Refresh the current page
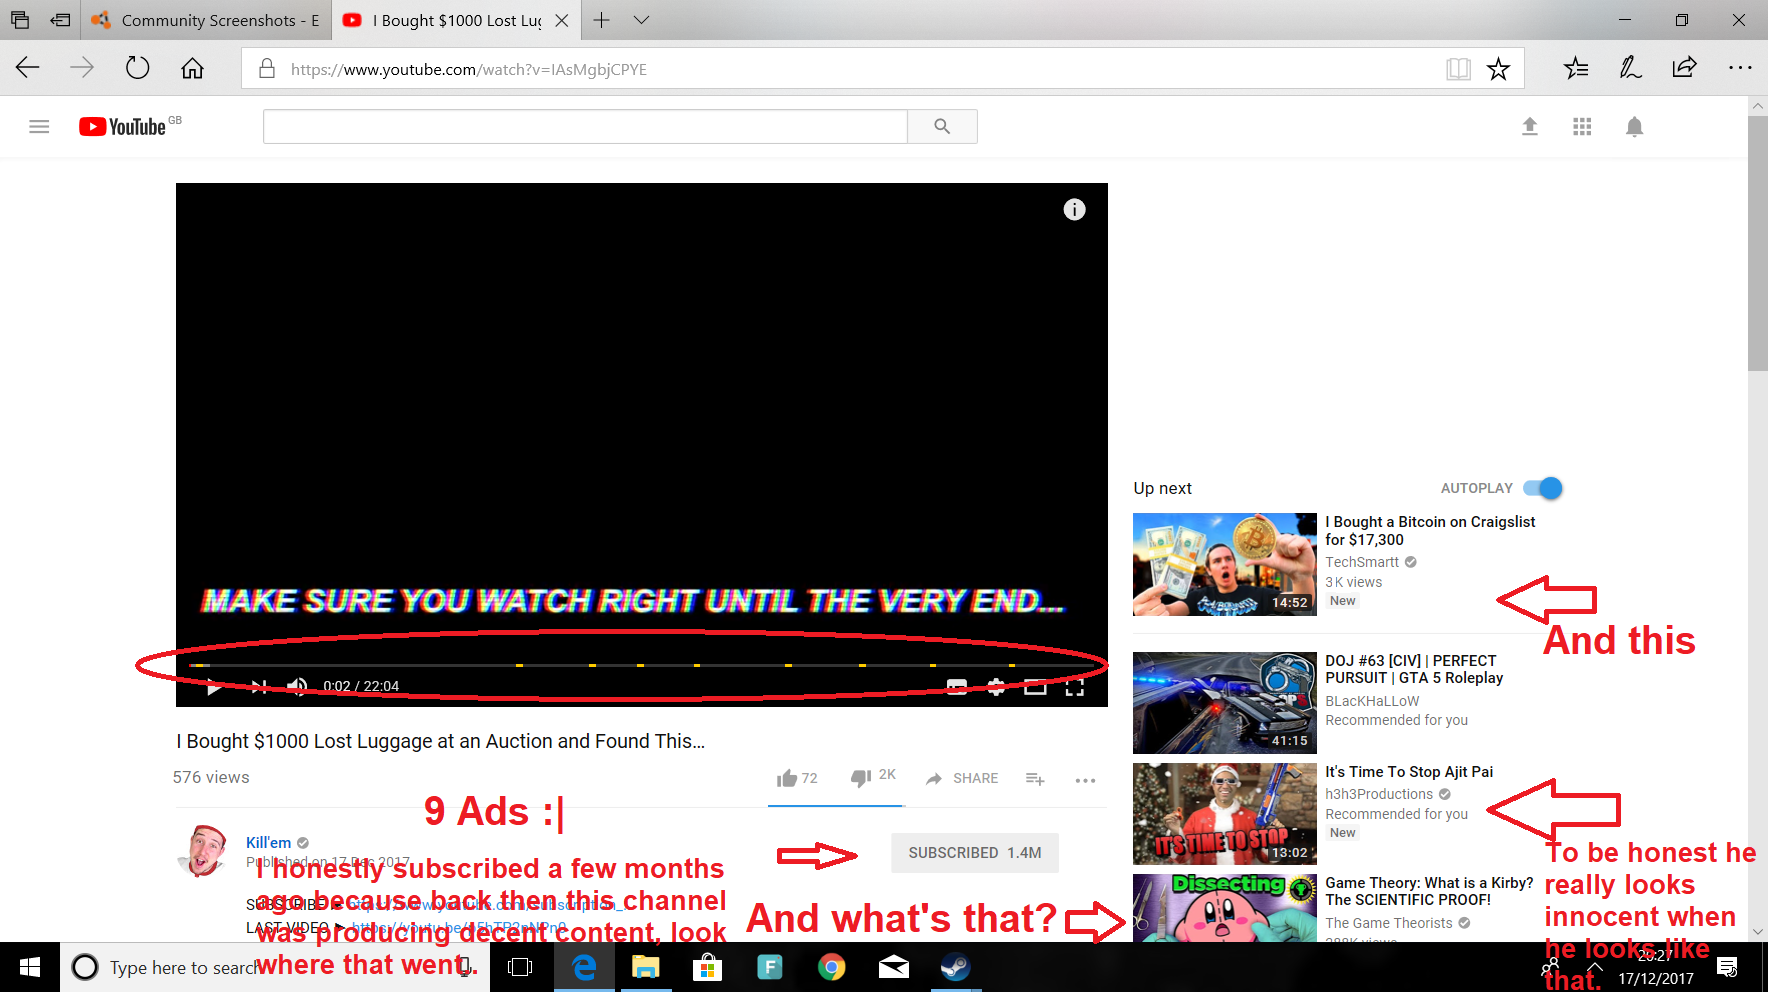Viewport: 1768px width, 992px height. point(137,68)
